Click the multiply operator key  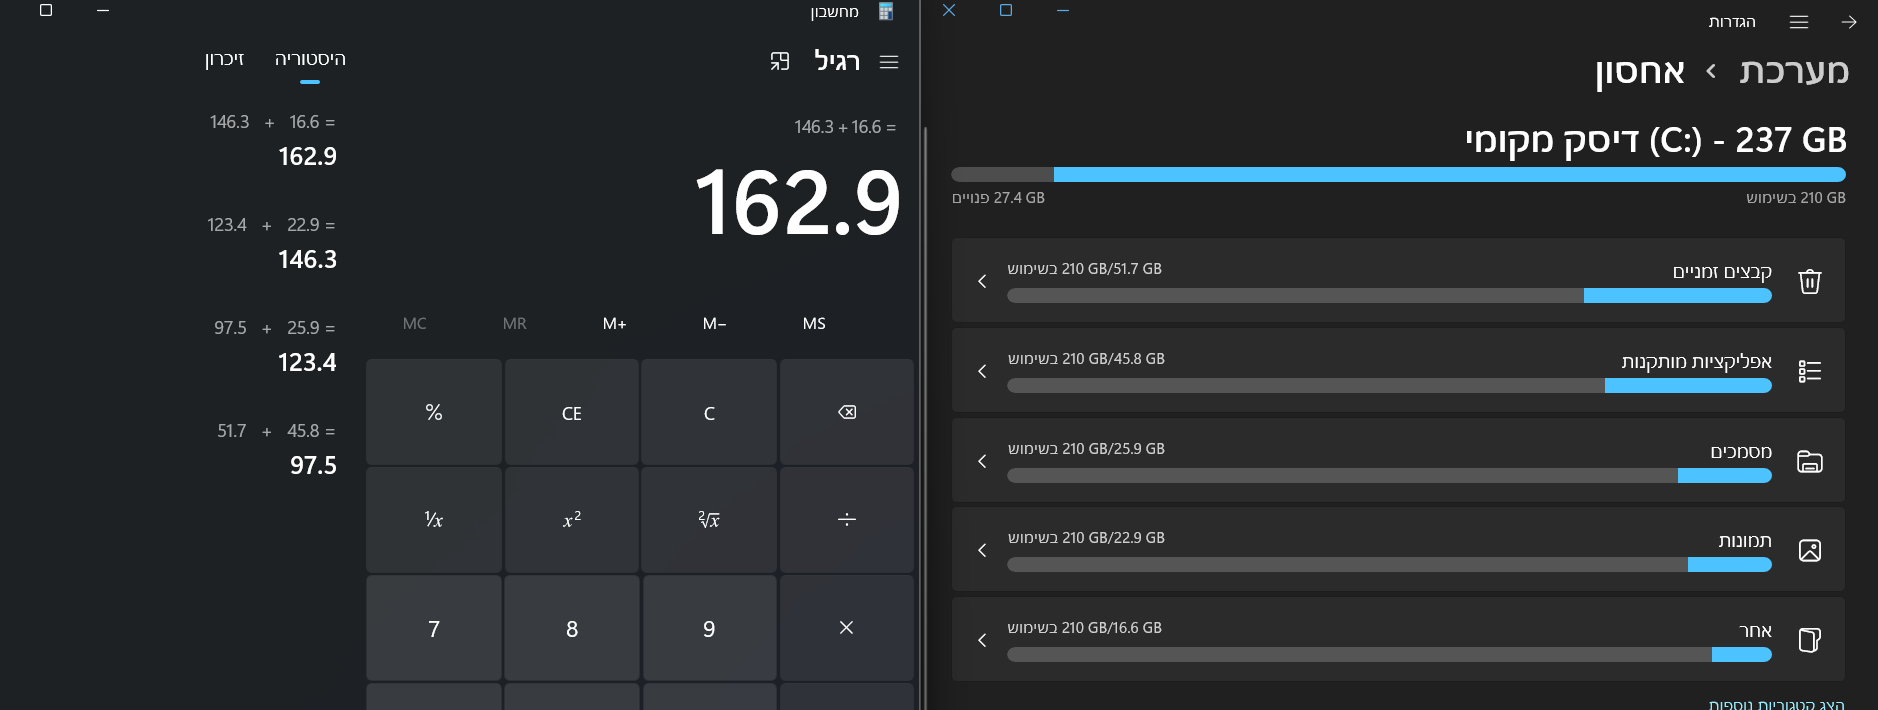(847, 628)
